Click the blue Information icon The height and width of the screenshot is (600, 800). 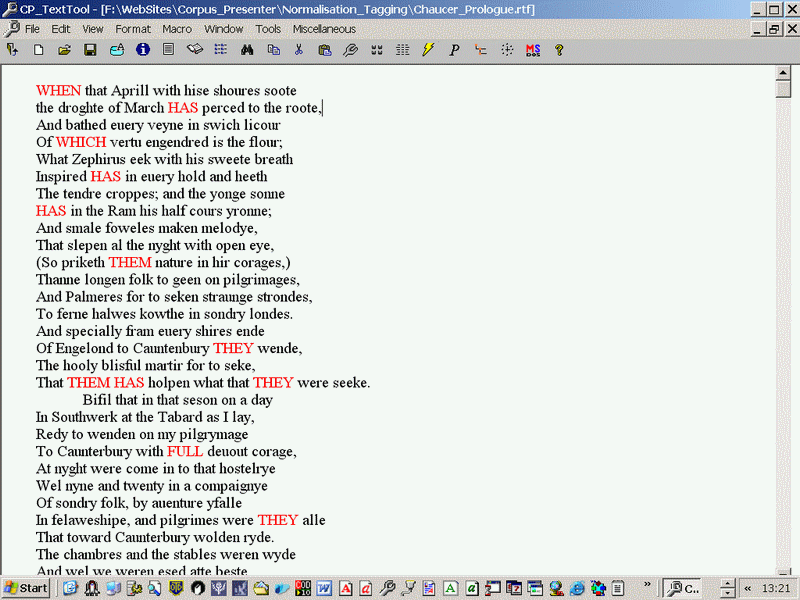point(143,49)
